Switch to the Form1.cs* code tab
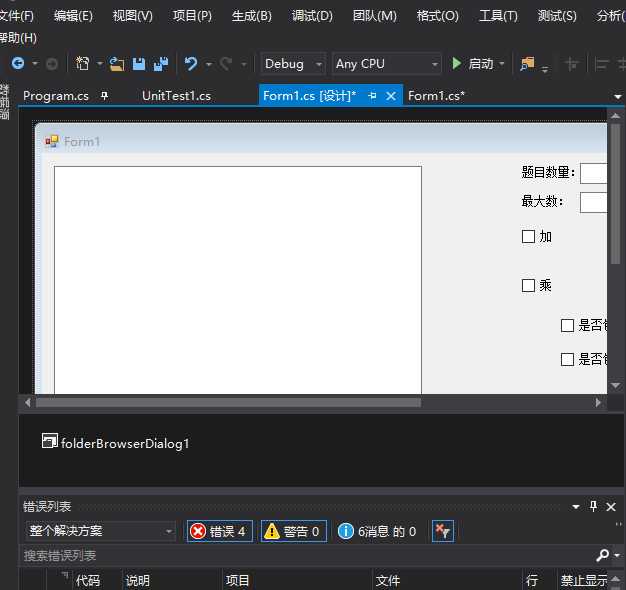The height and width of the screenshot is (590, 626). click(x=436, y=96)
